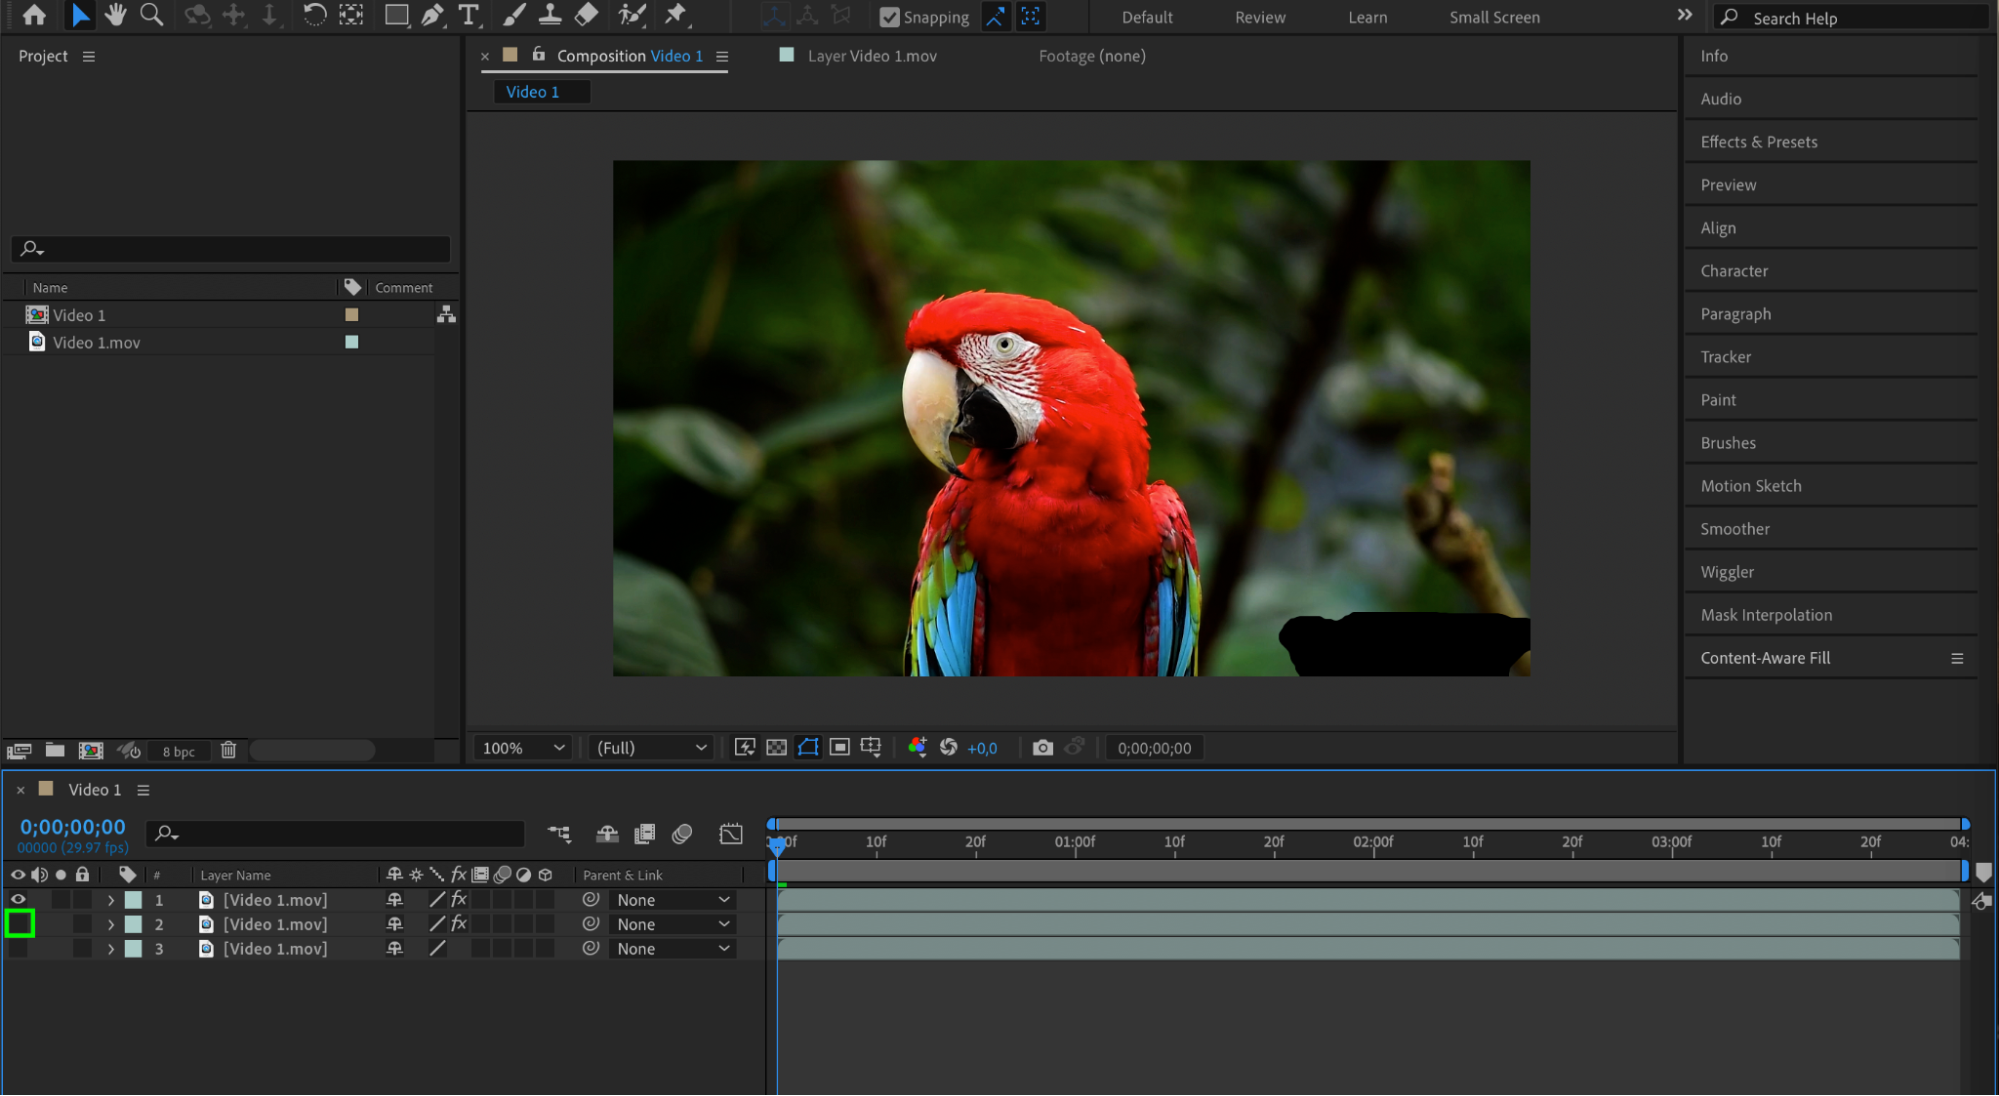Click Video 1 composition label color swatch

pyautogui.click(x=352, y=315)
